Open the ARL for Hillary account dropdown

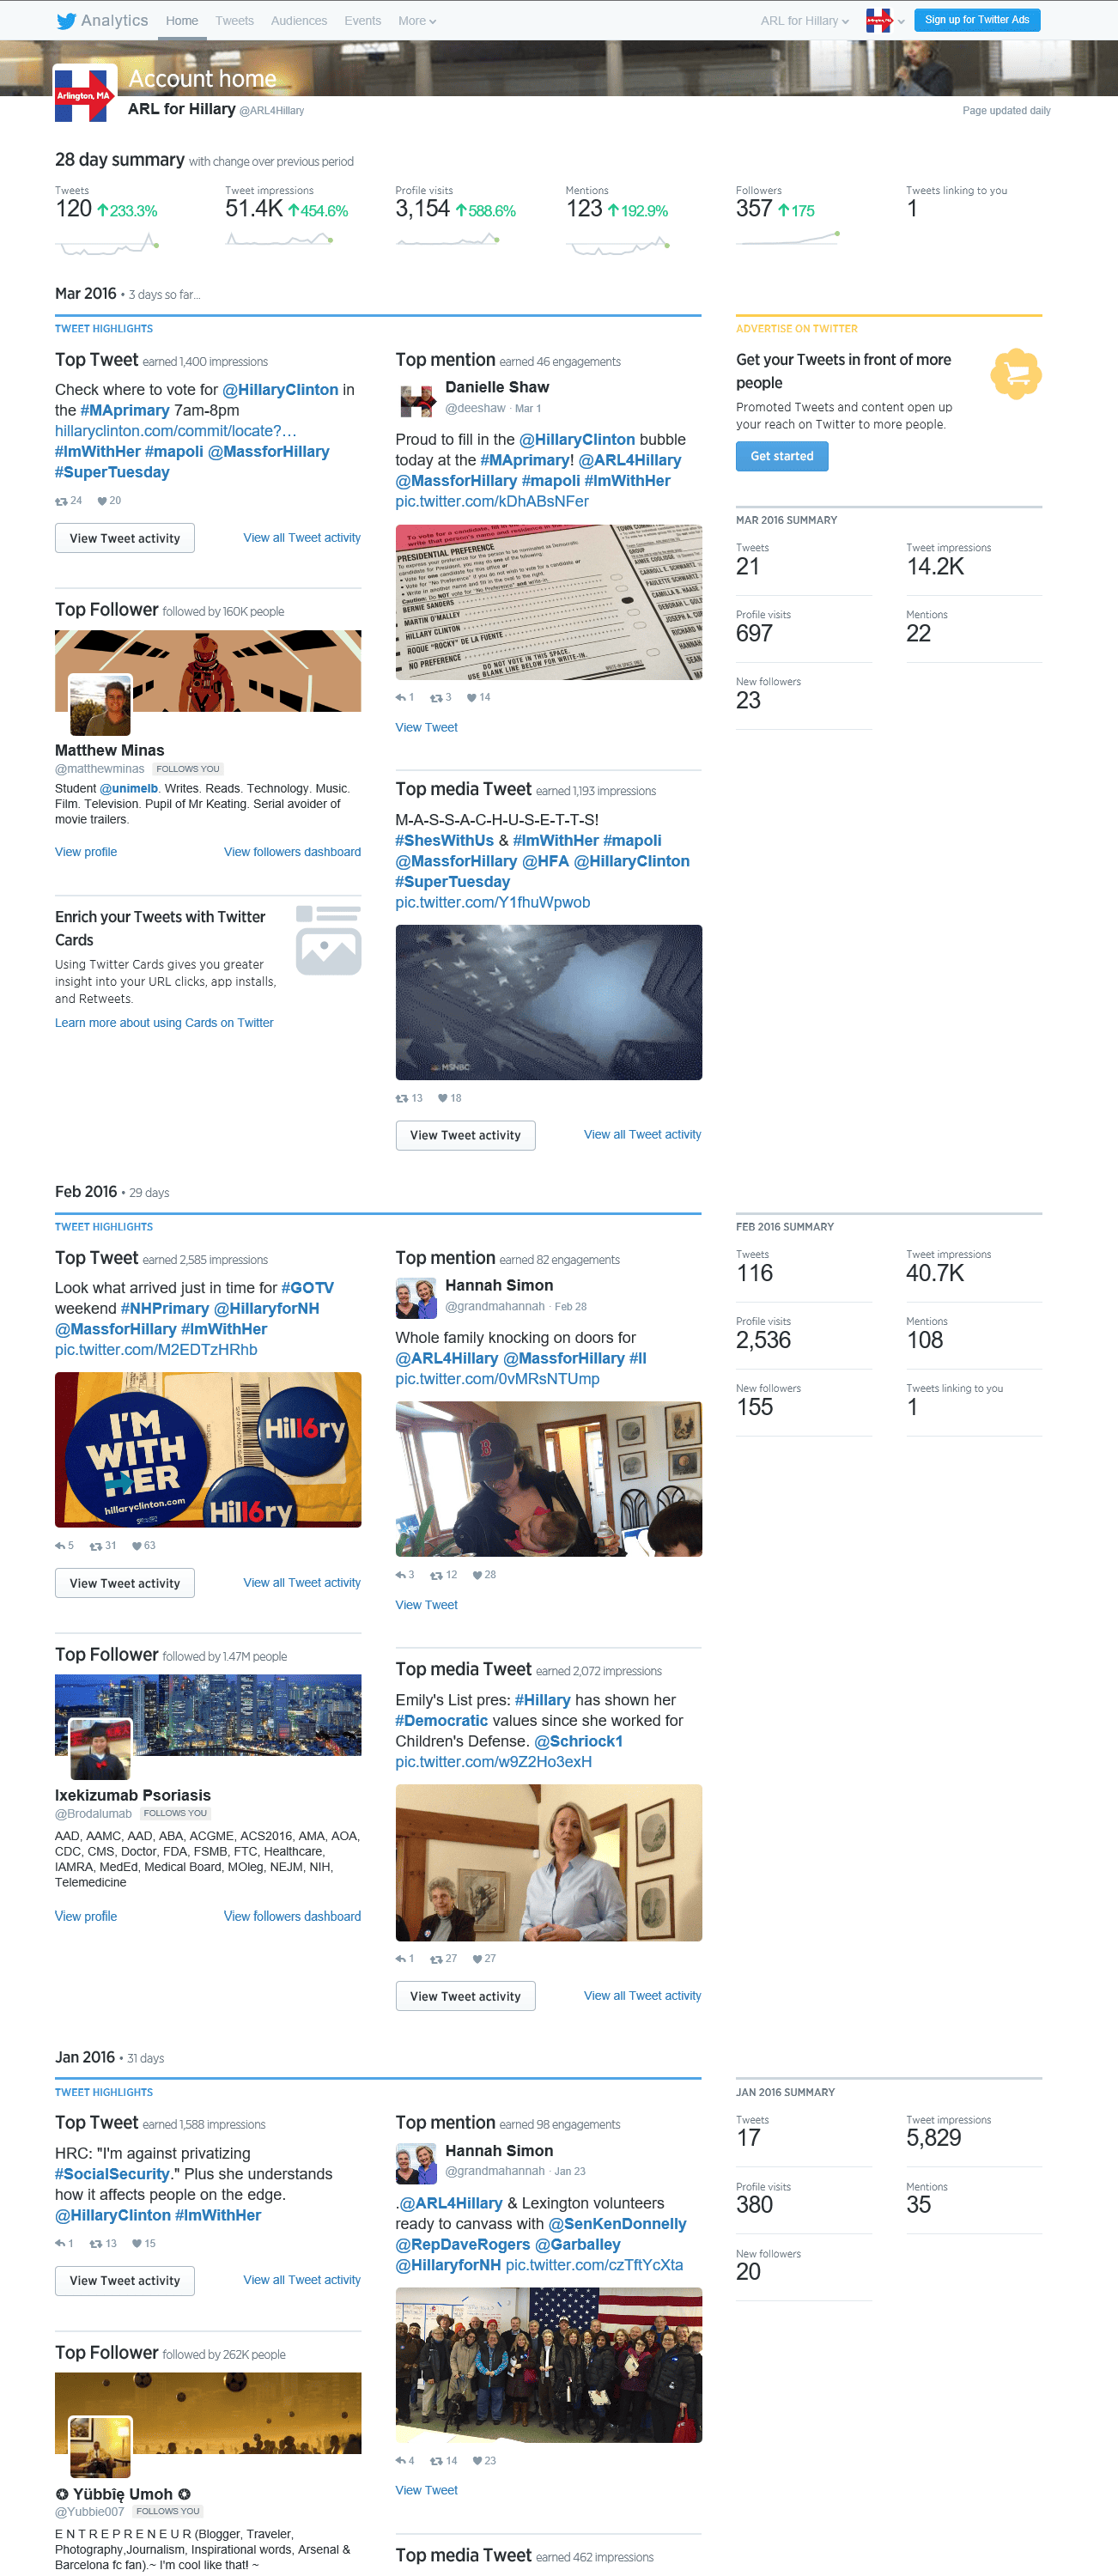[x=804, y=21]
